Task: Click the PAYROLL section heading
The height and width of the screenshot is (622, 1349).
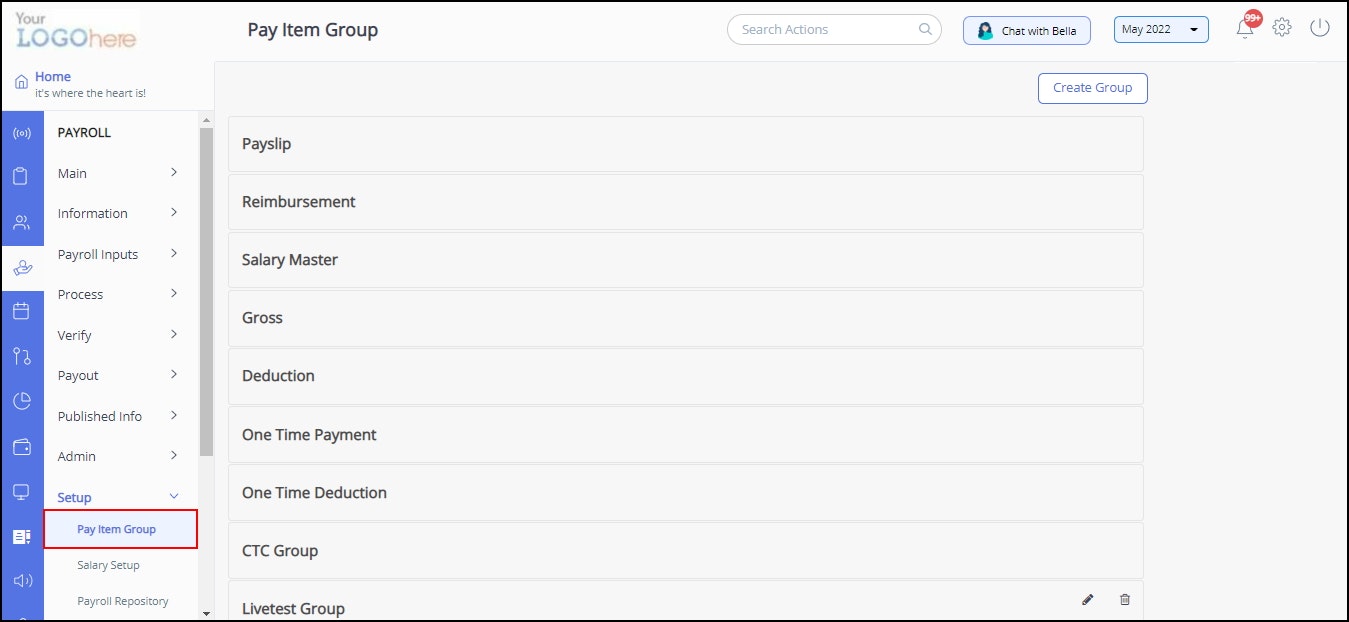Action: (84, 132)
